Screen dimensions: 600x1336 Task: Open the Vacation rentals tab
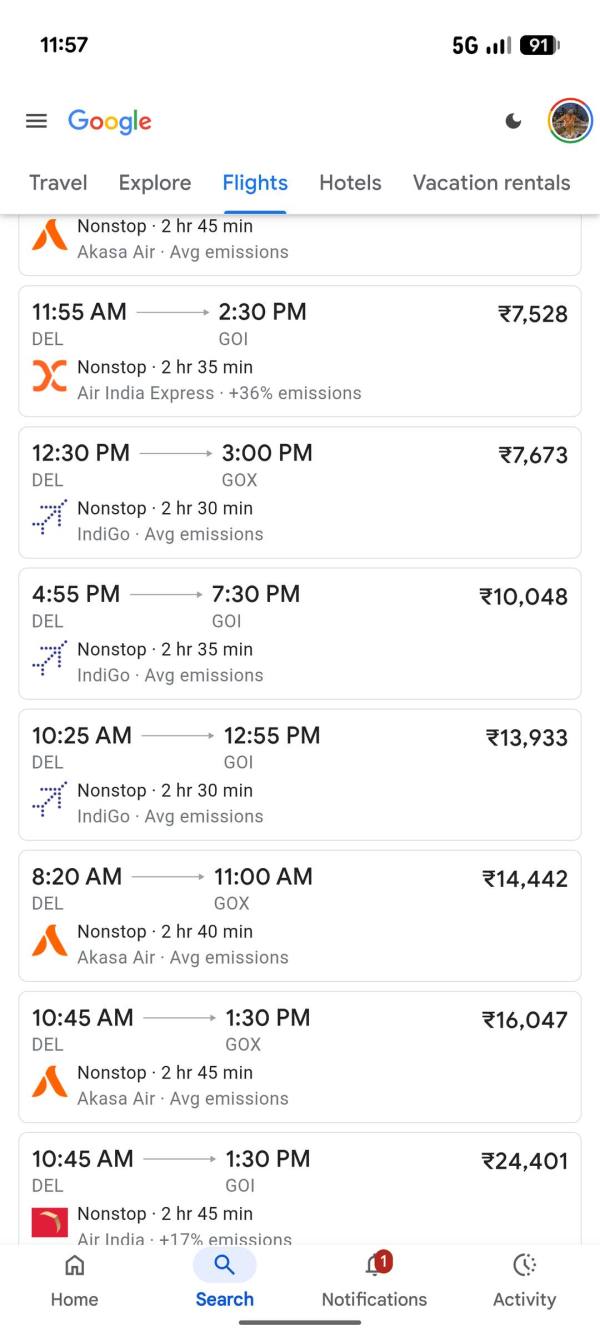pos(491,183)
